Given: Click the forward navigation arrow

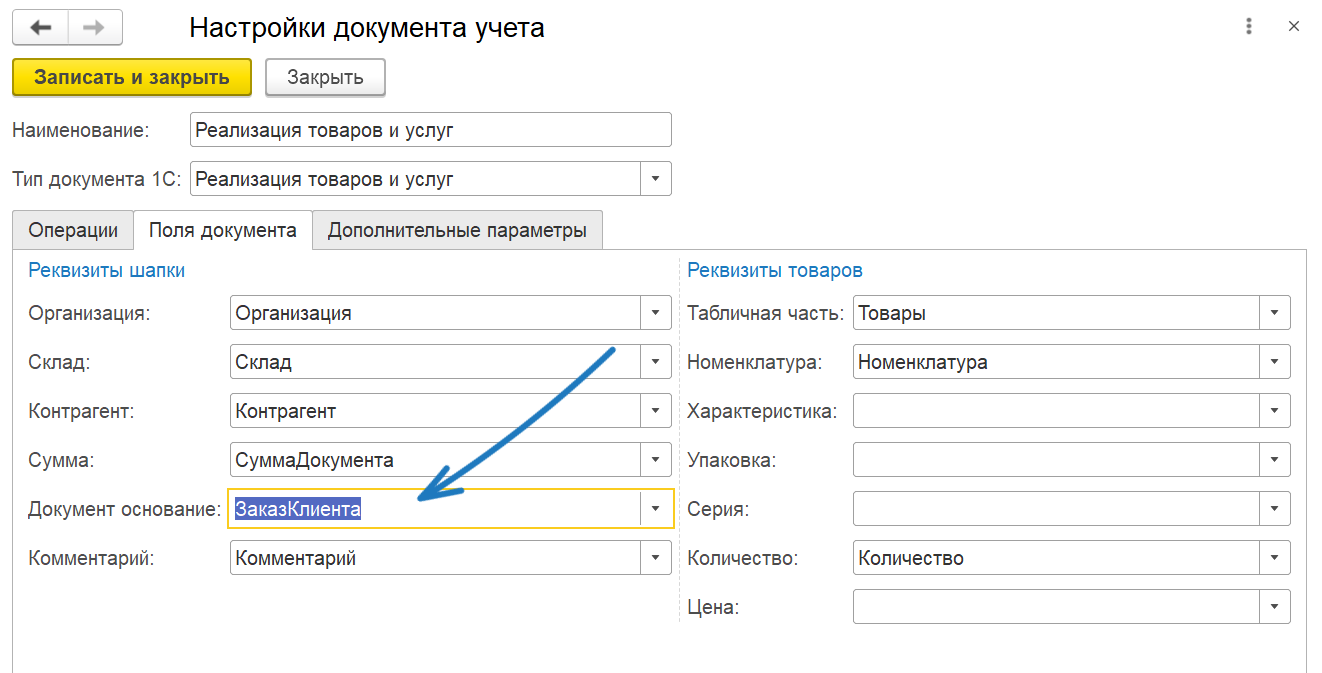Looking at the screenshot, I should click(94, 28).
